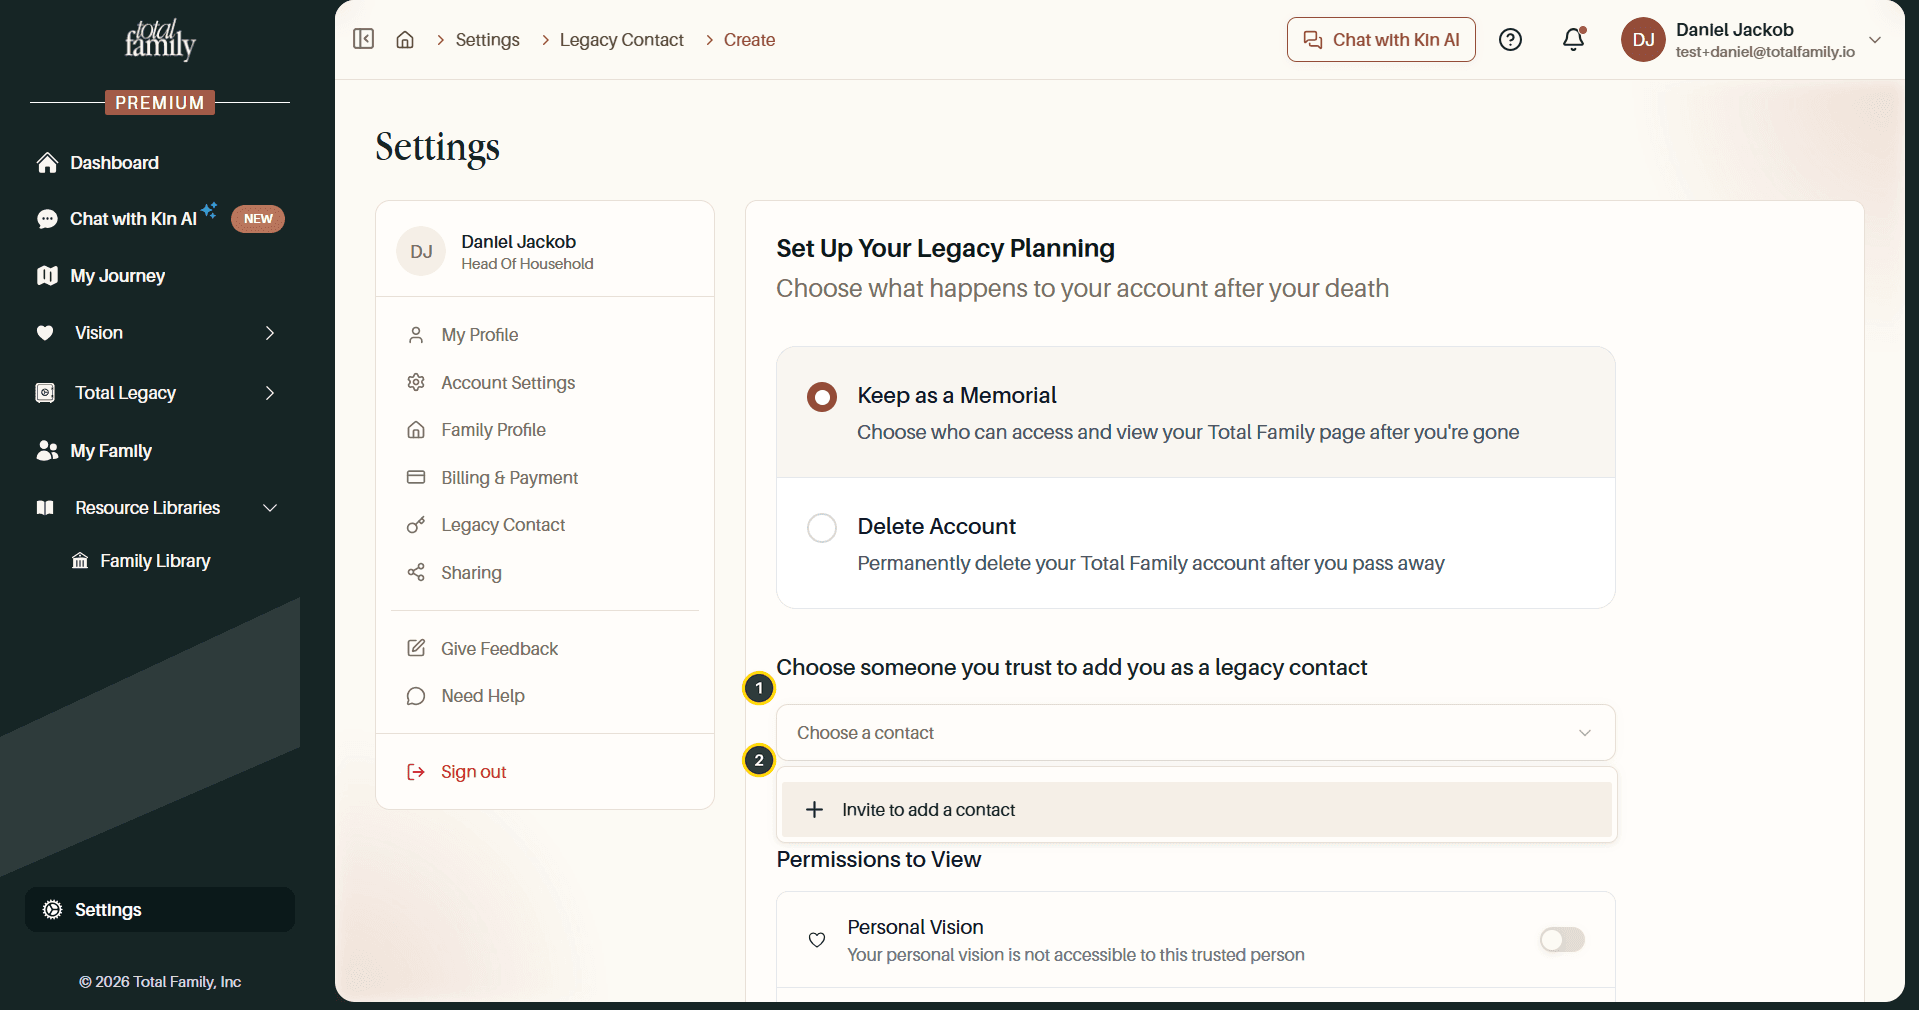
Task: Click the Need Help link
Action: 482,696
